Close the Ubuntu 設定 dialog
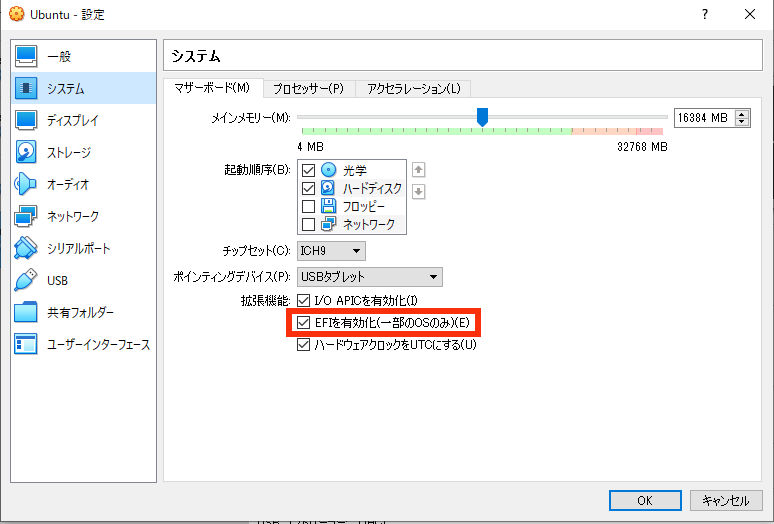Screen dimensions: 774x524 (750, 14)
